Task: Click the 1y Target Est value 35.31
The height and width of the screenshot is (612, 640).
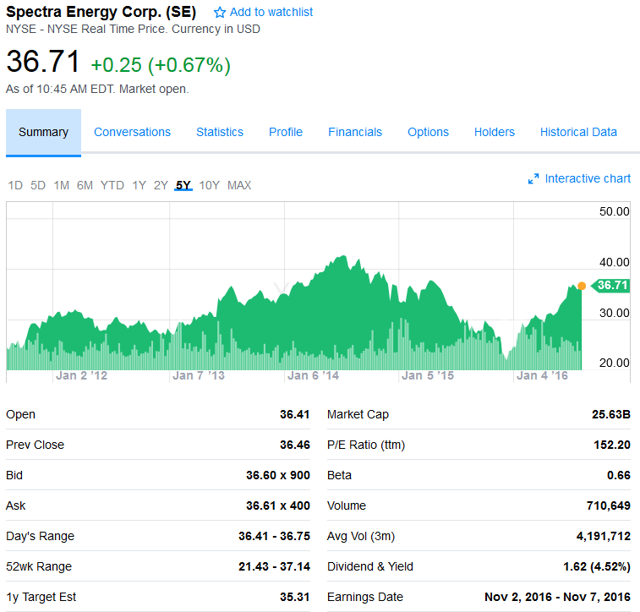Action: pos(295,597)
